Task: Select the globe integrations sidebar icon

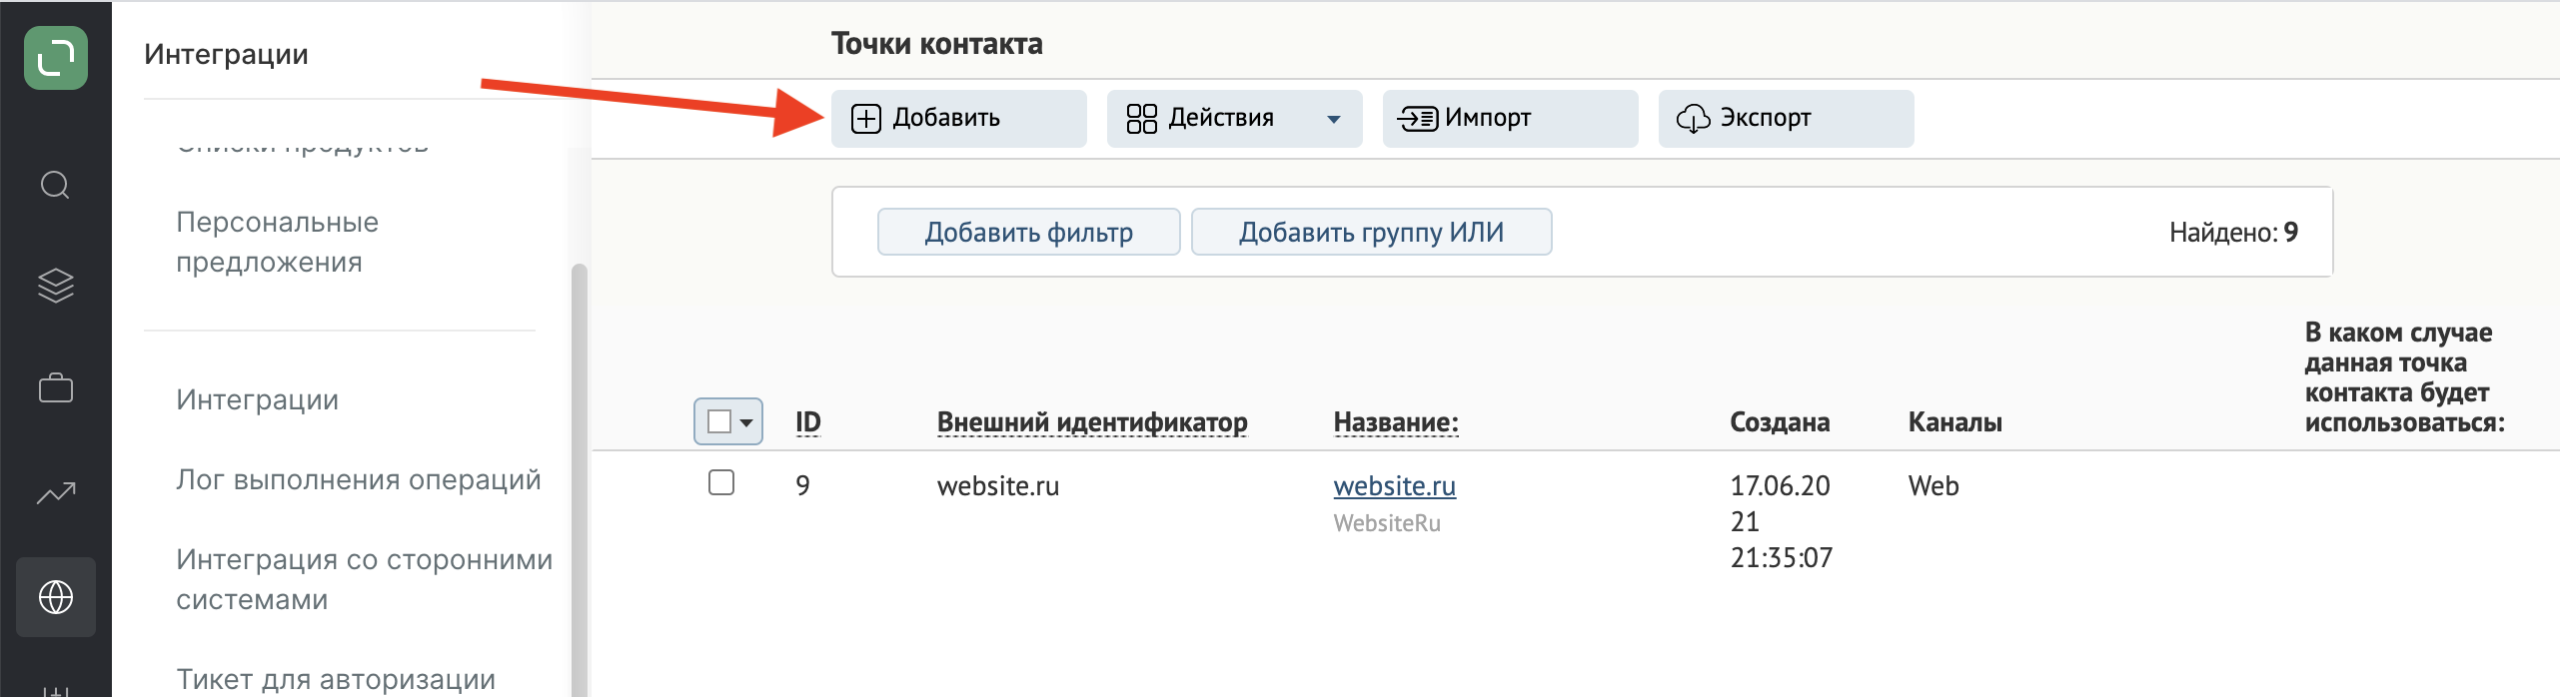Action: 55,597
